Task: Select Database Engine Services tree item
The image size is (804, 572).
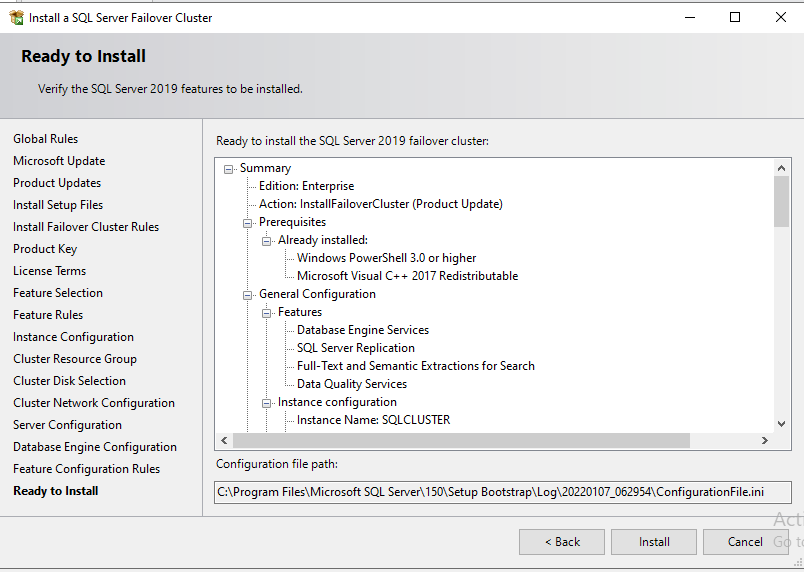Action: point(363,330)
